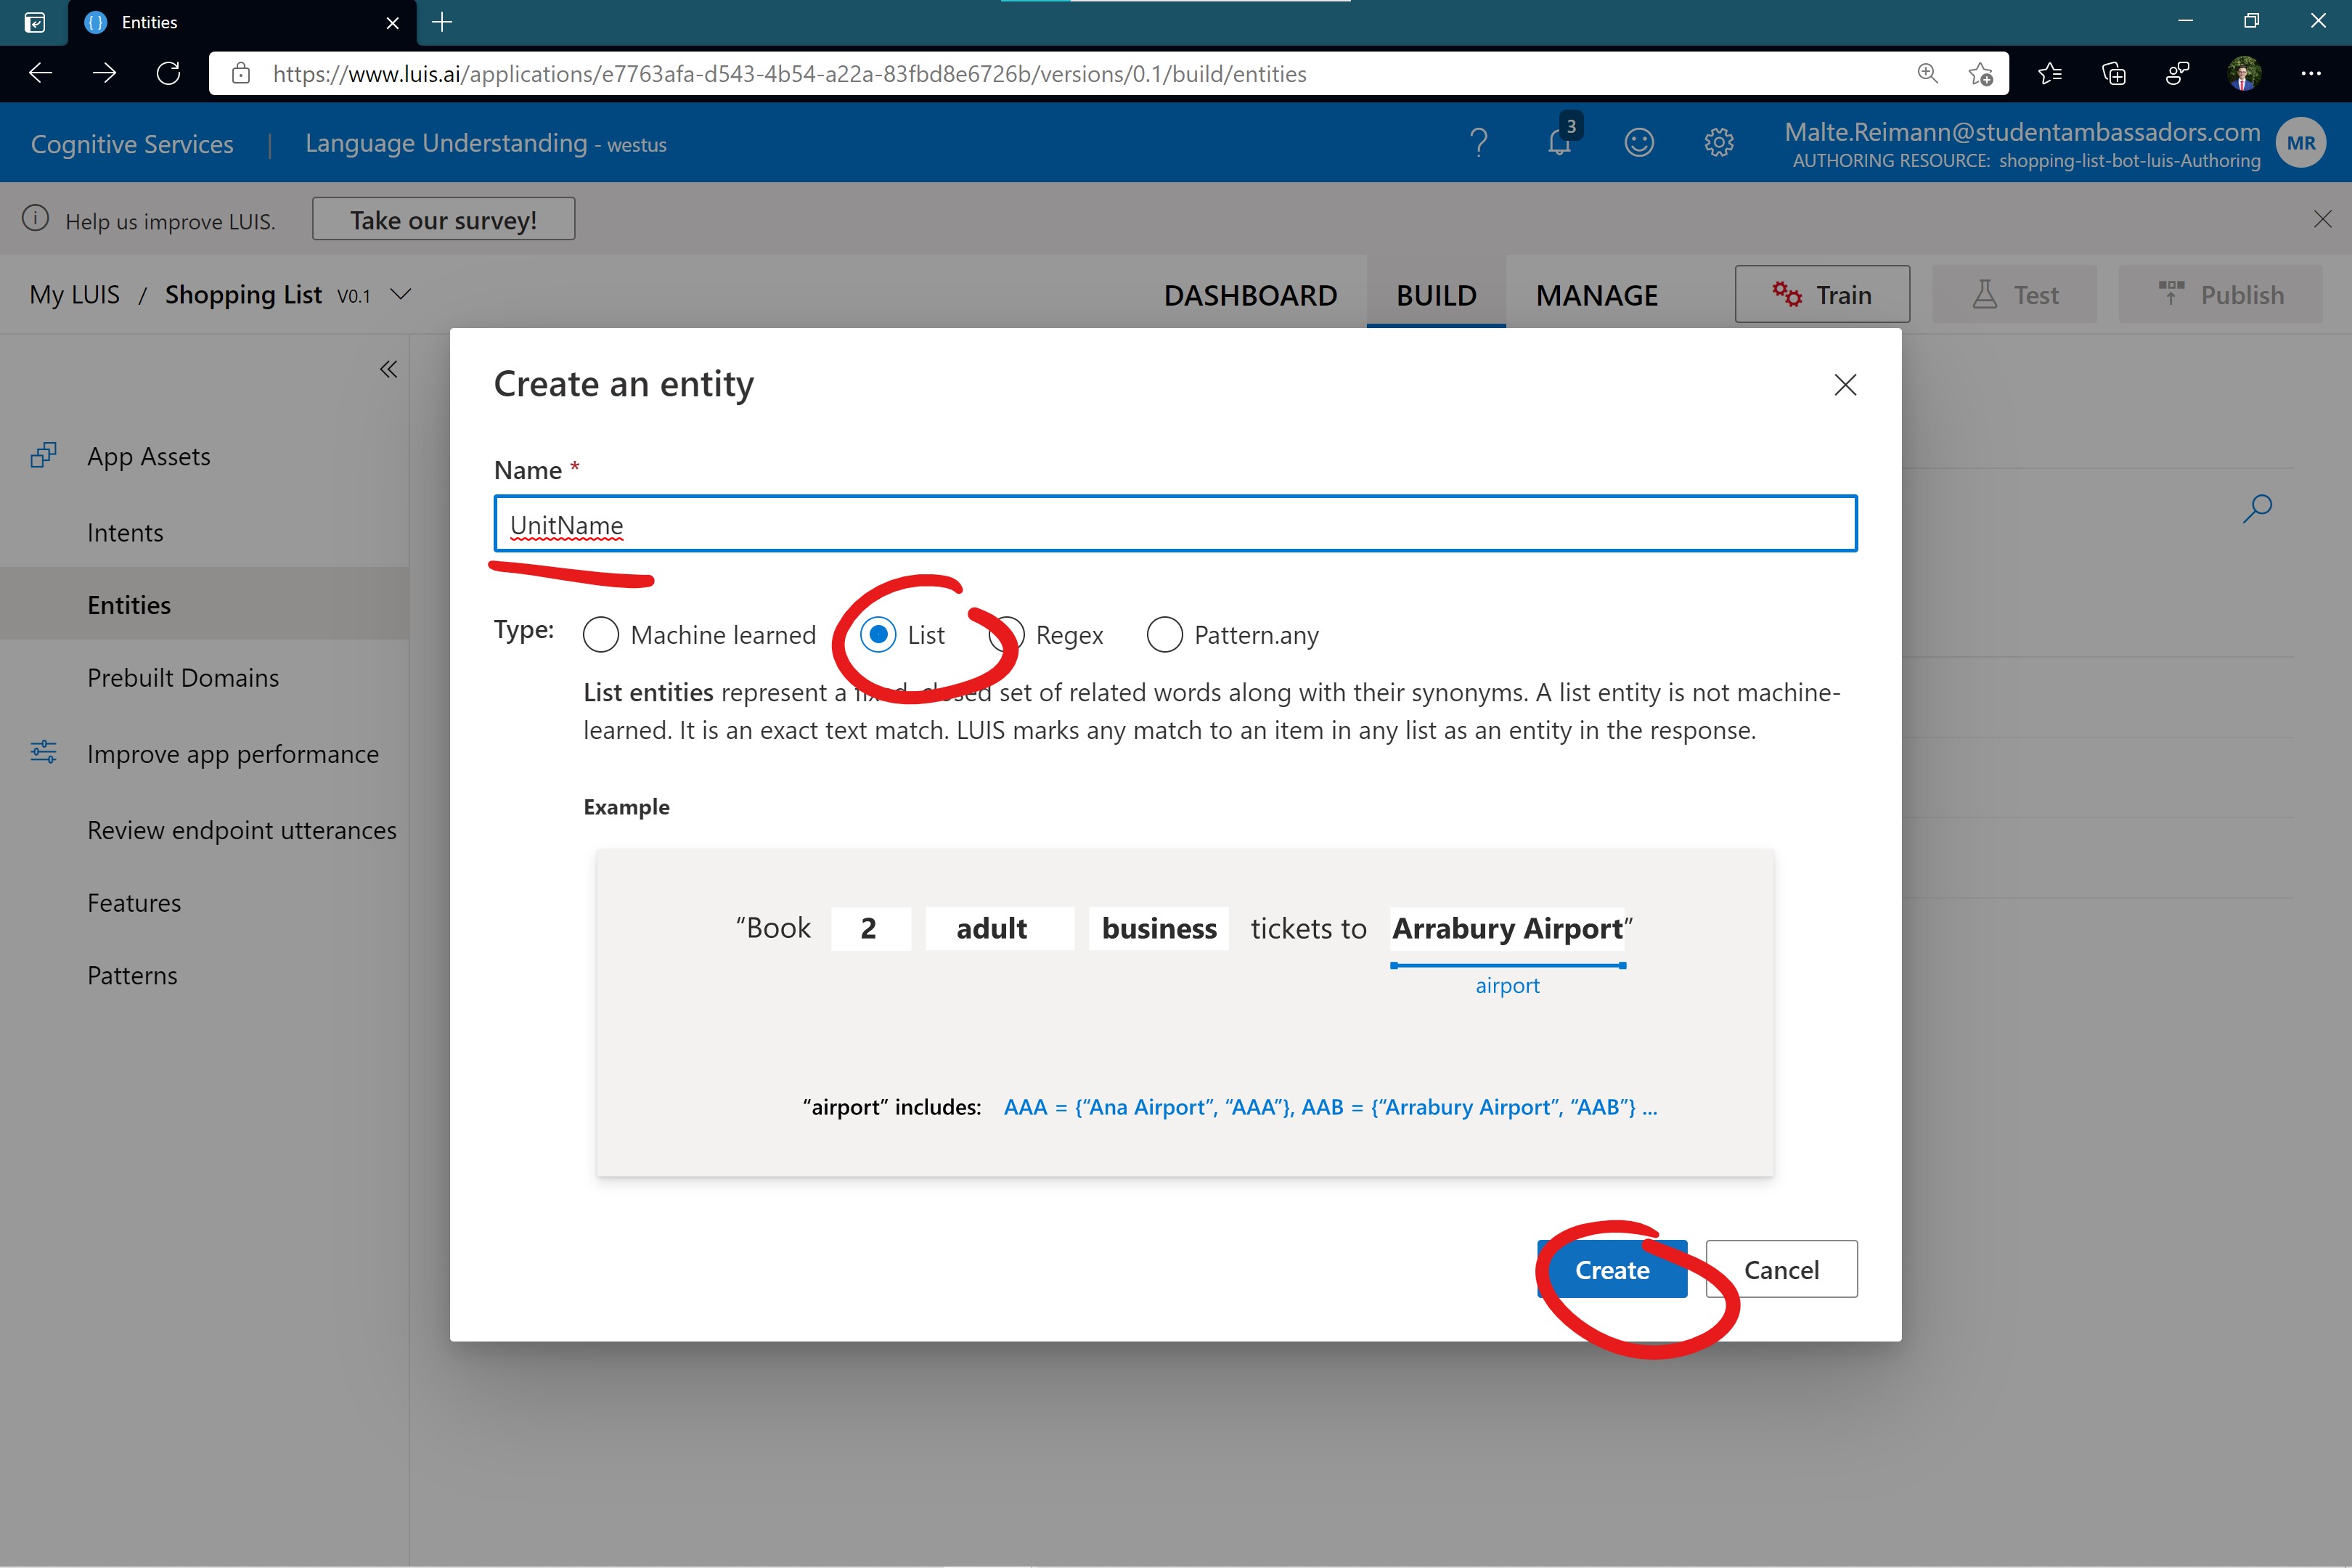Click the feedback smiley face icon
Screen dimensions: 2352x1568
[x=1638, y=143]
